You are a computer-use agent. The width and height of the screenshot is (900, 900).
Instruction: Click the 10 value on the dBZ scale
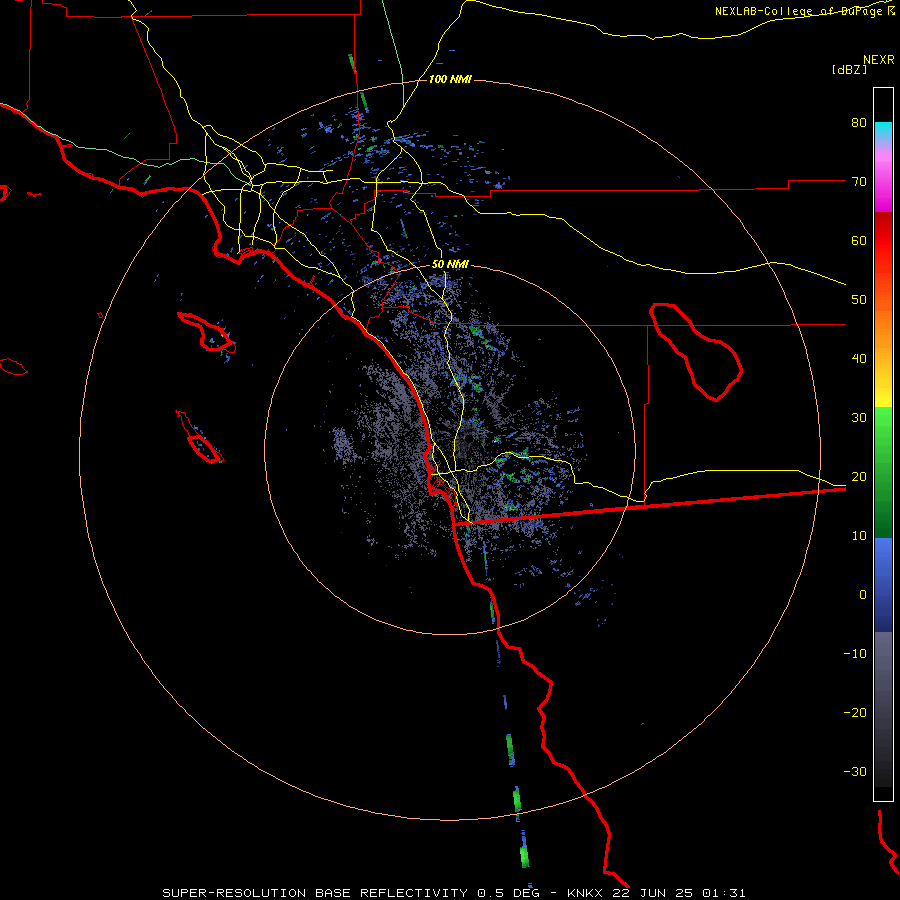859,536
